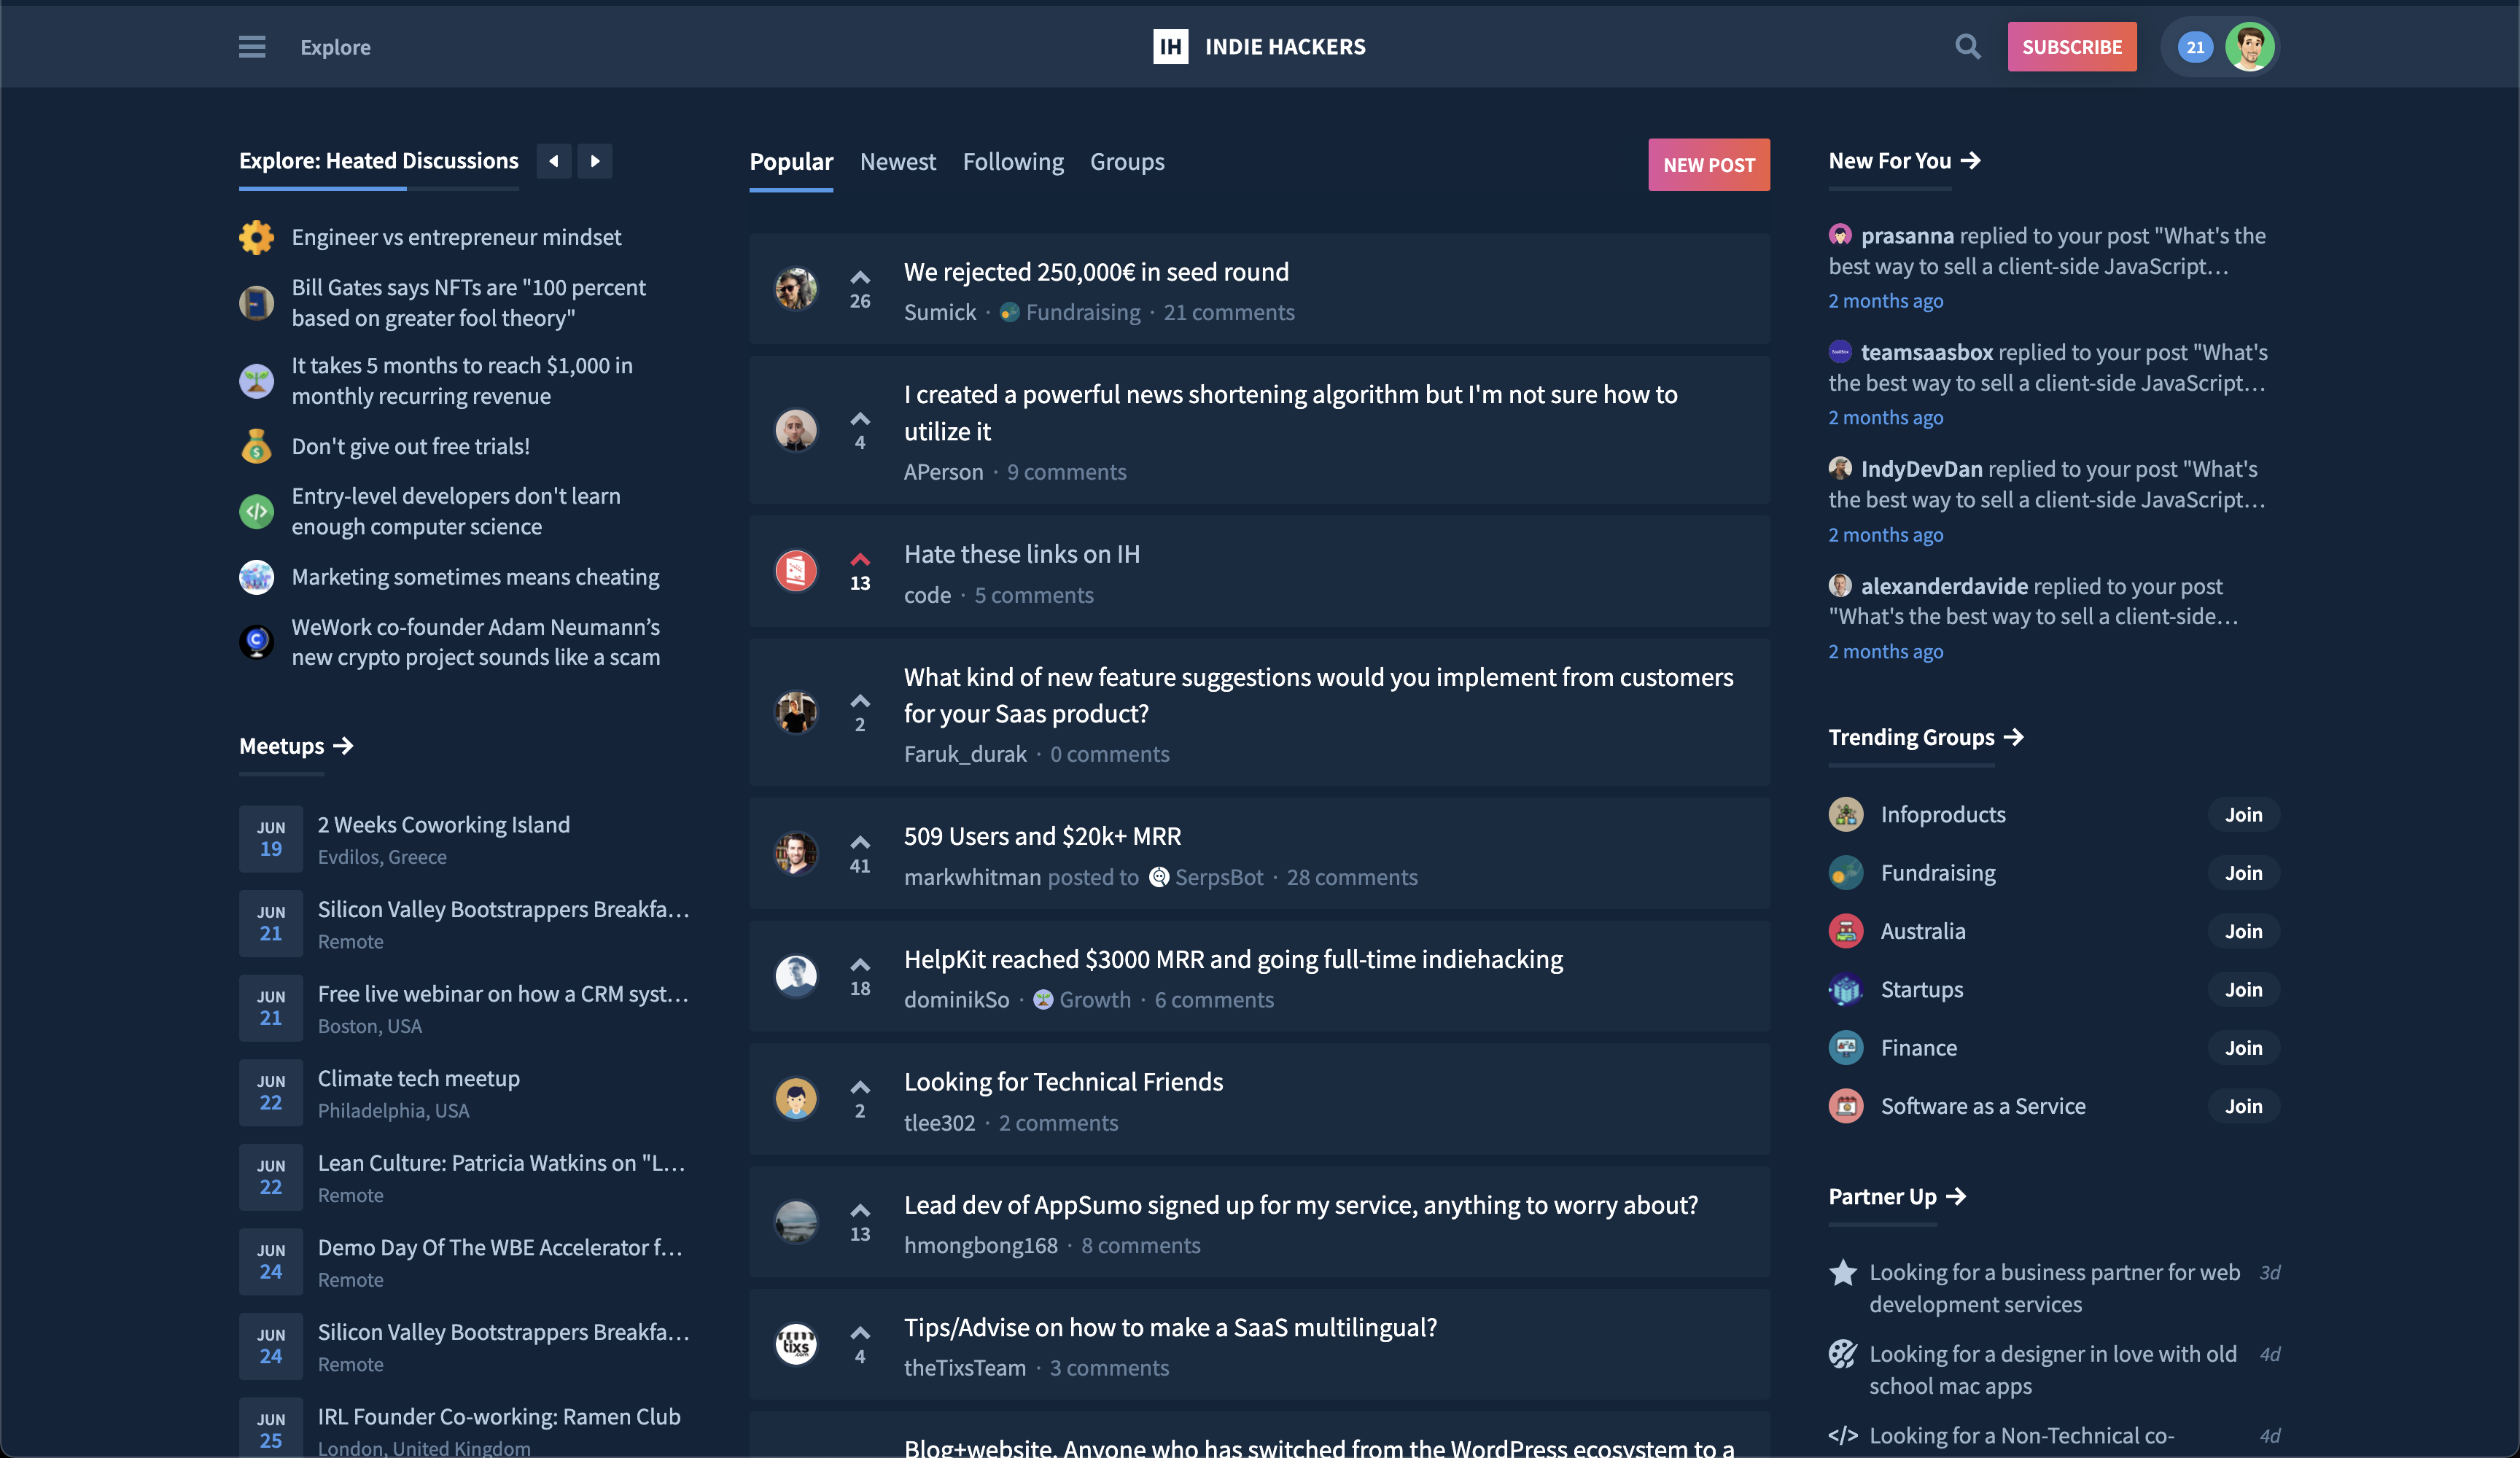The image size is (2520, 1458).
Task: Open the notifications badge showing 21
Action: pyautogui.click(x=2195, y=47)
